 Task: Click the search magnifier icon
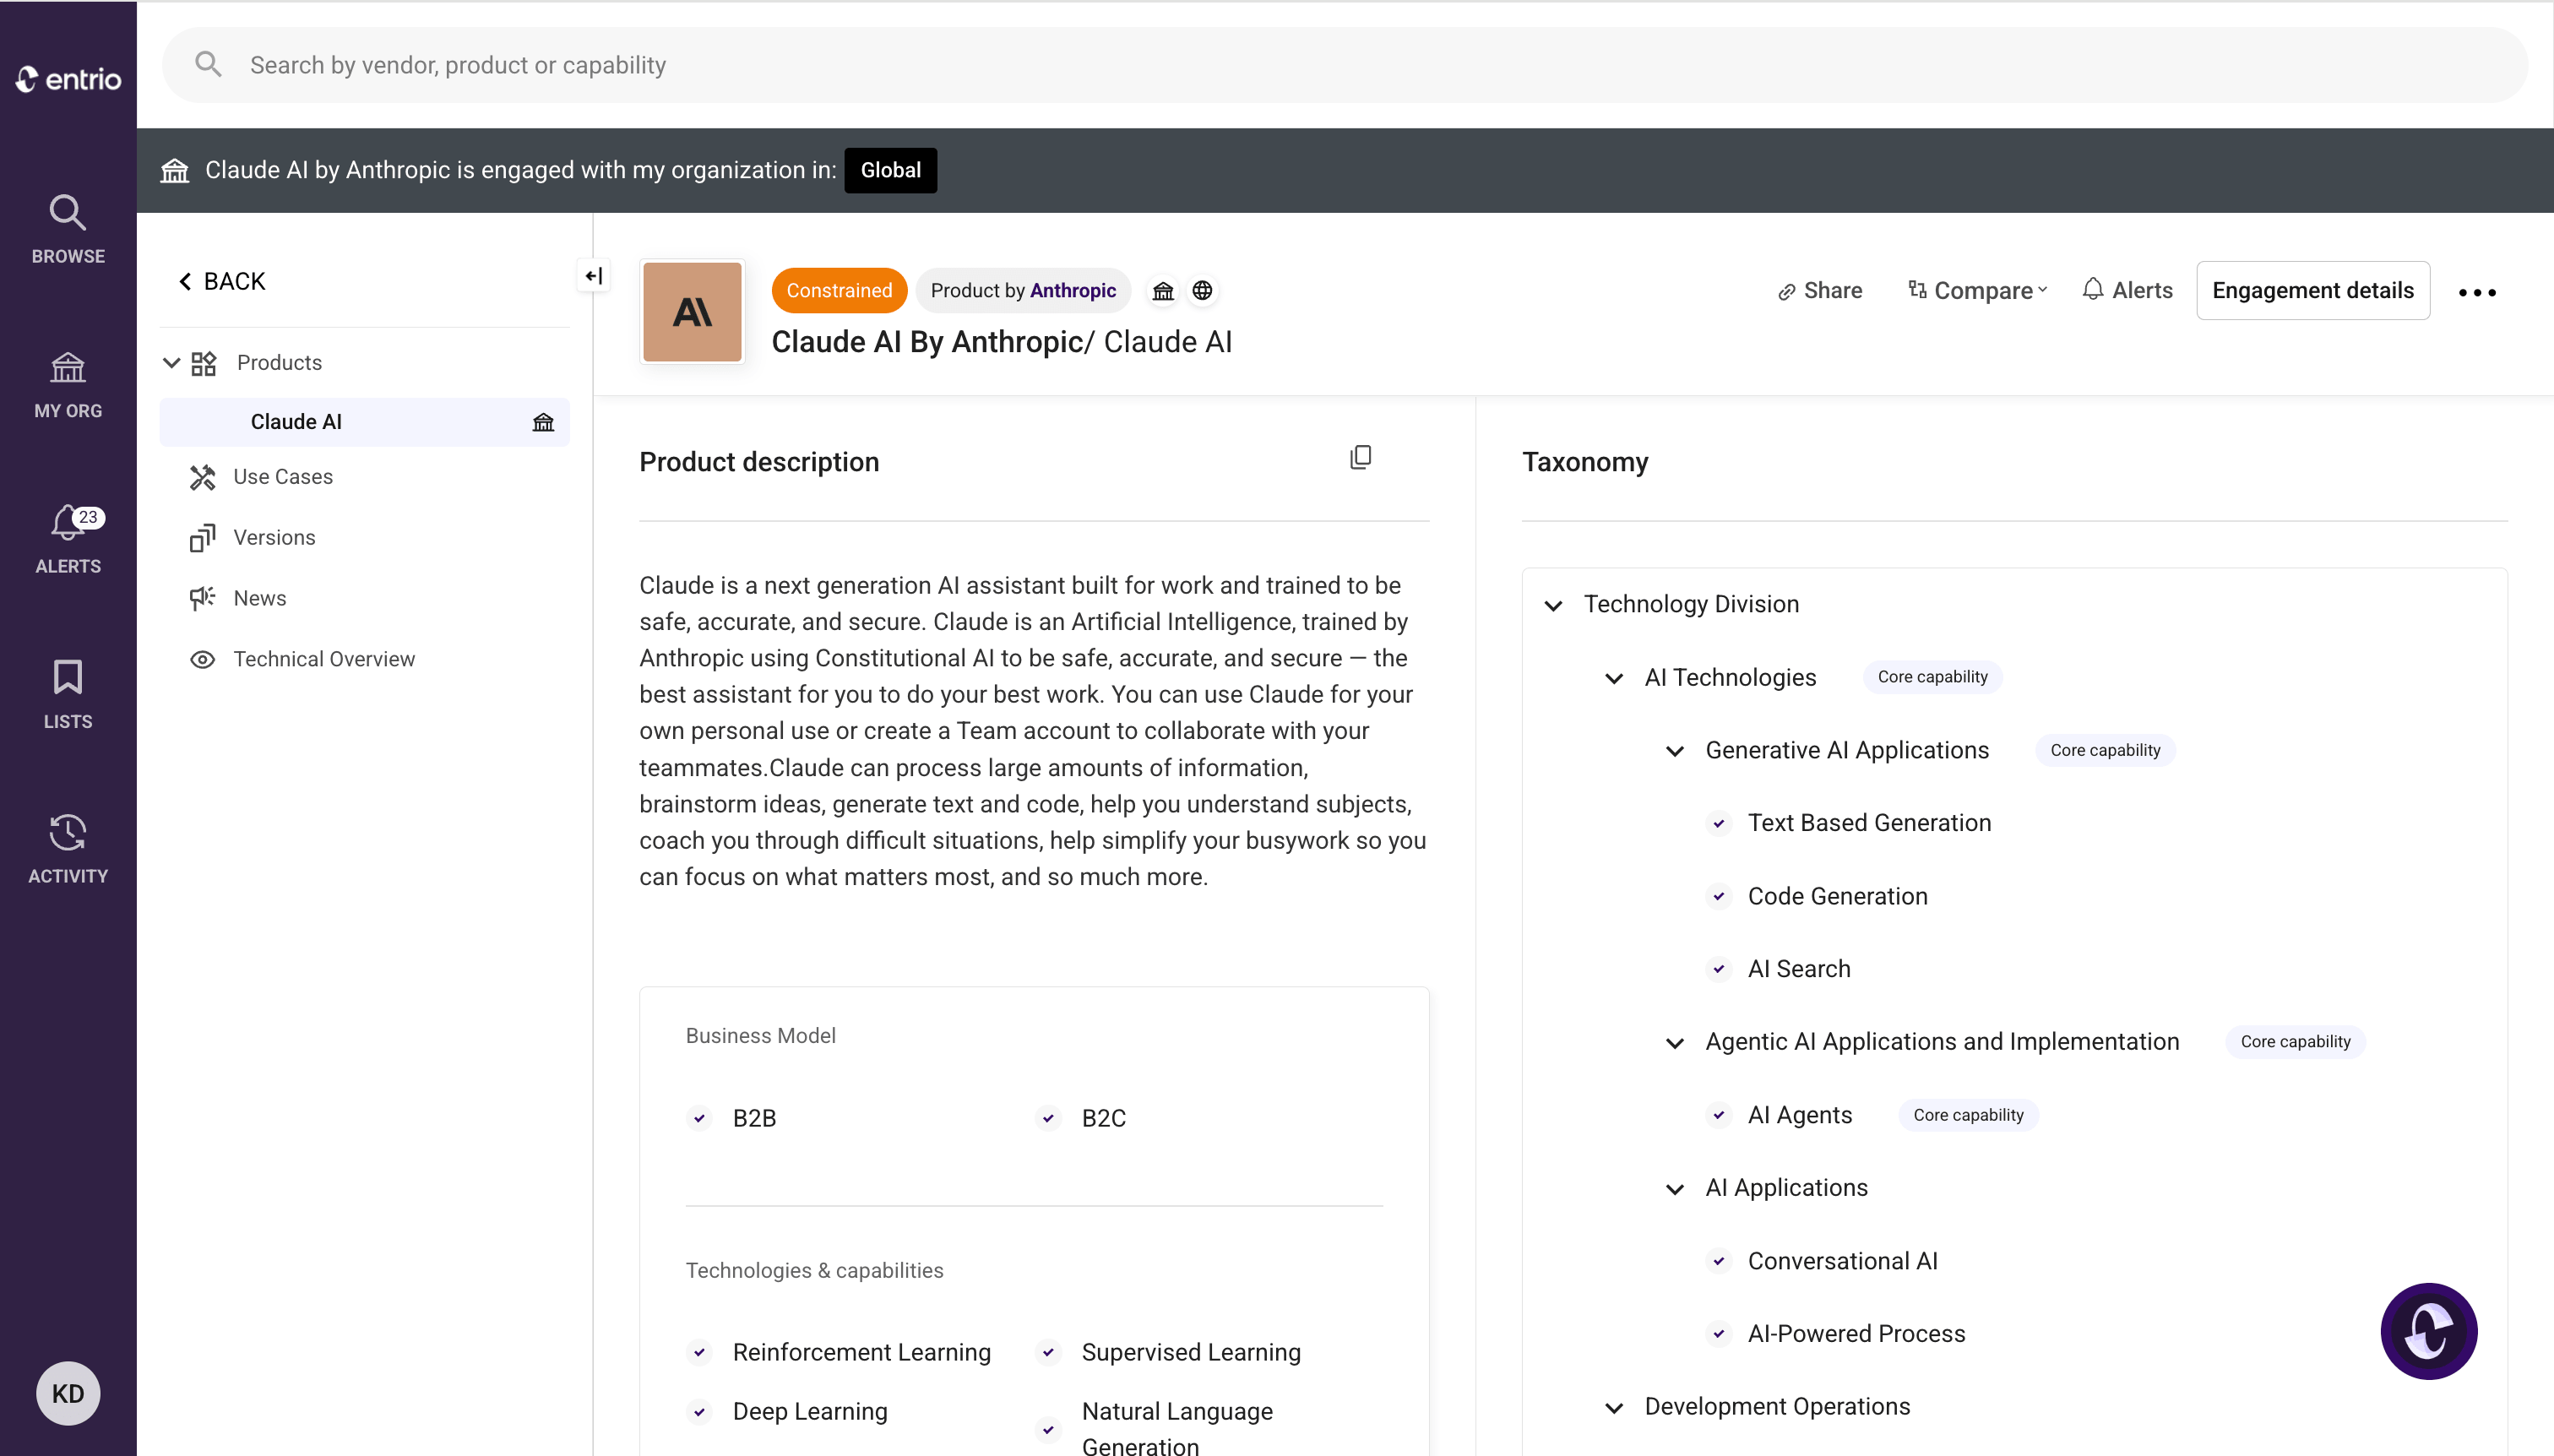(x=208, y=65)
